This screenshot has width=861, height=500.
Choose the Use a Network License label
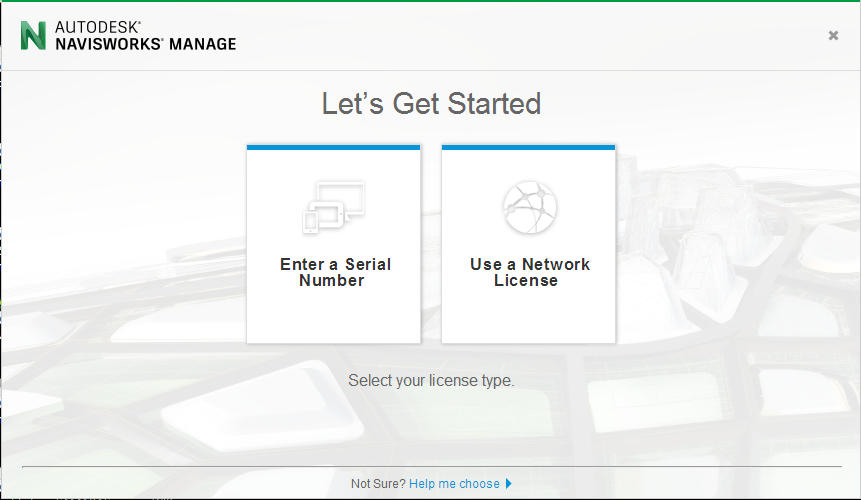click(x=529, y=272)
